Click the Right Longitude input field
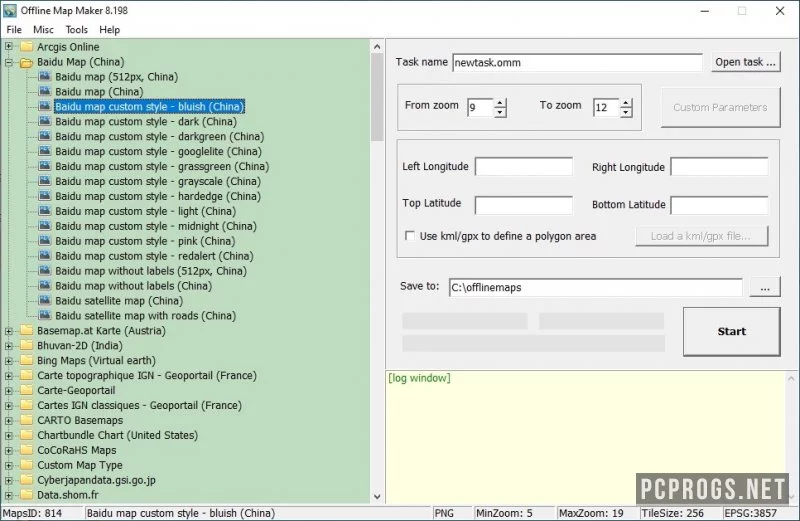800x521 pixels. [x=719, y=166]
